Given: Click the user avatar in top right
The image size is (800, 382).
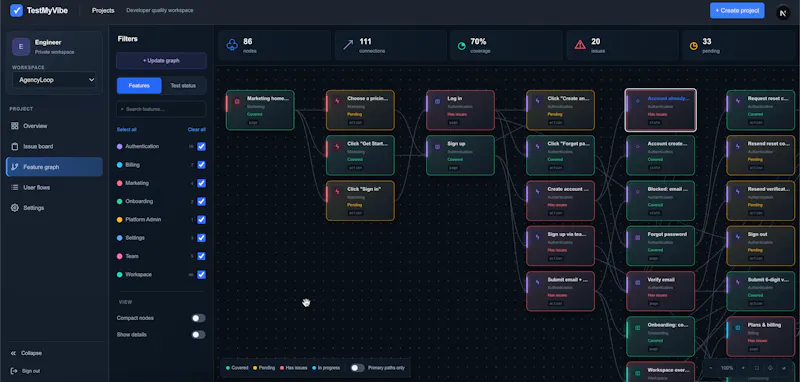Looking at the screenshot, I should tap(783, 13).
